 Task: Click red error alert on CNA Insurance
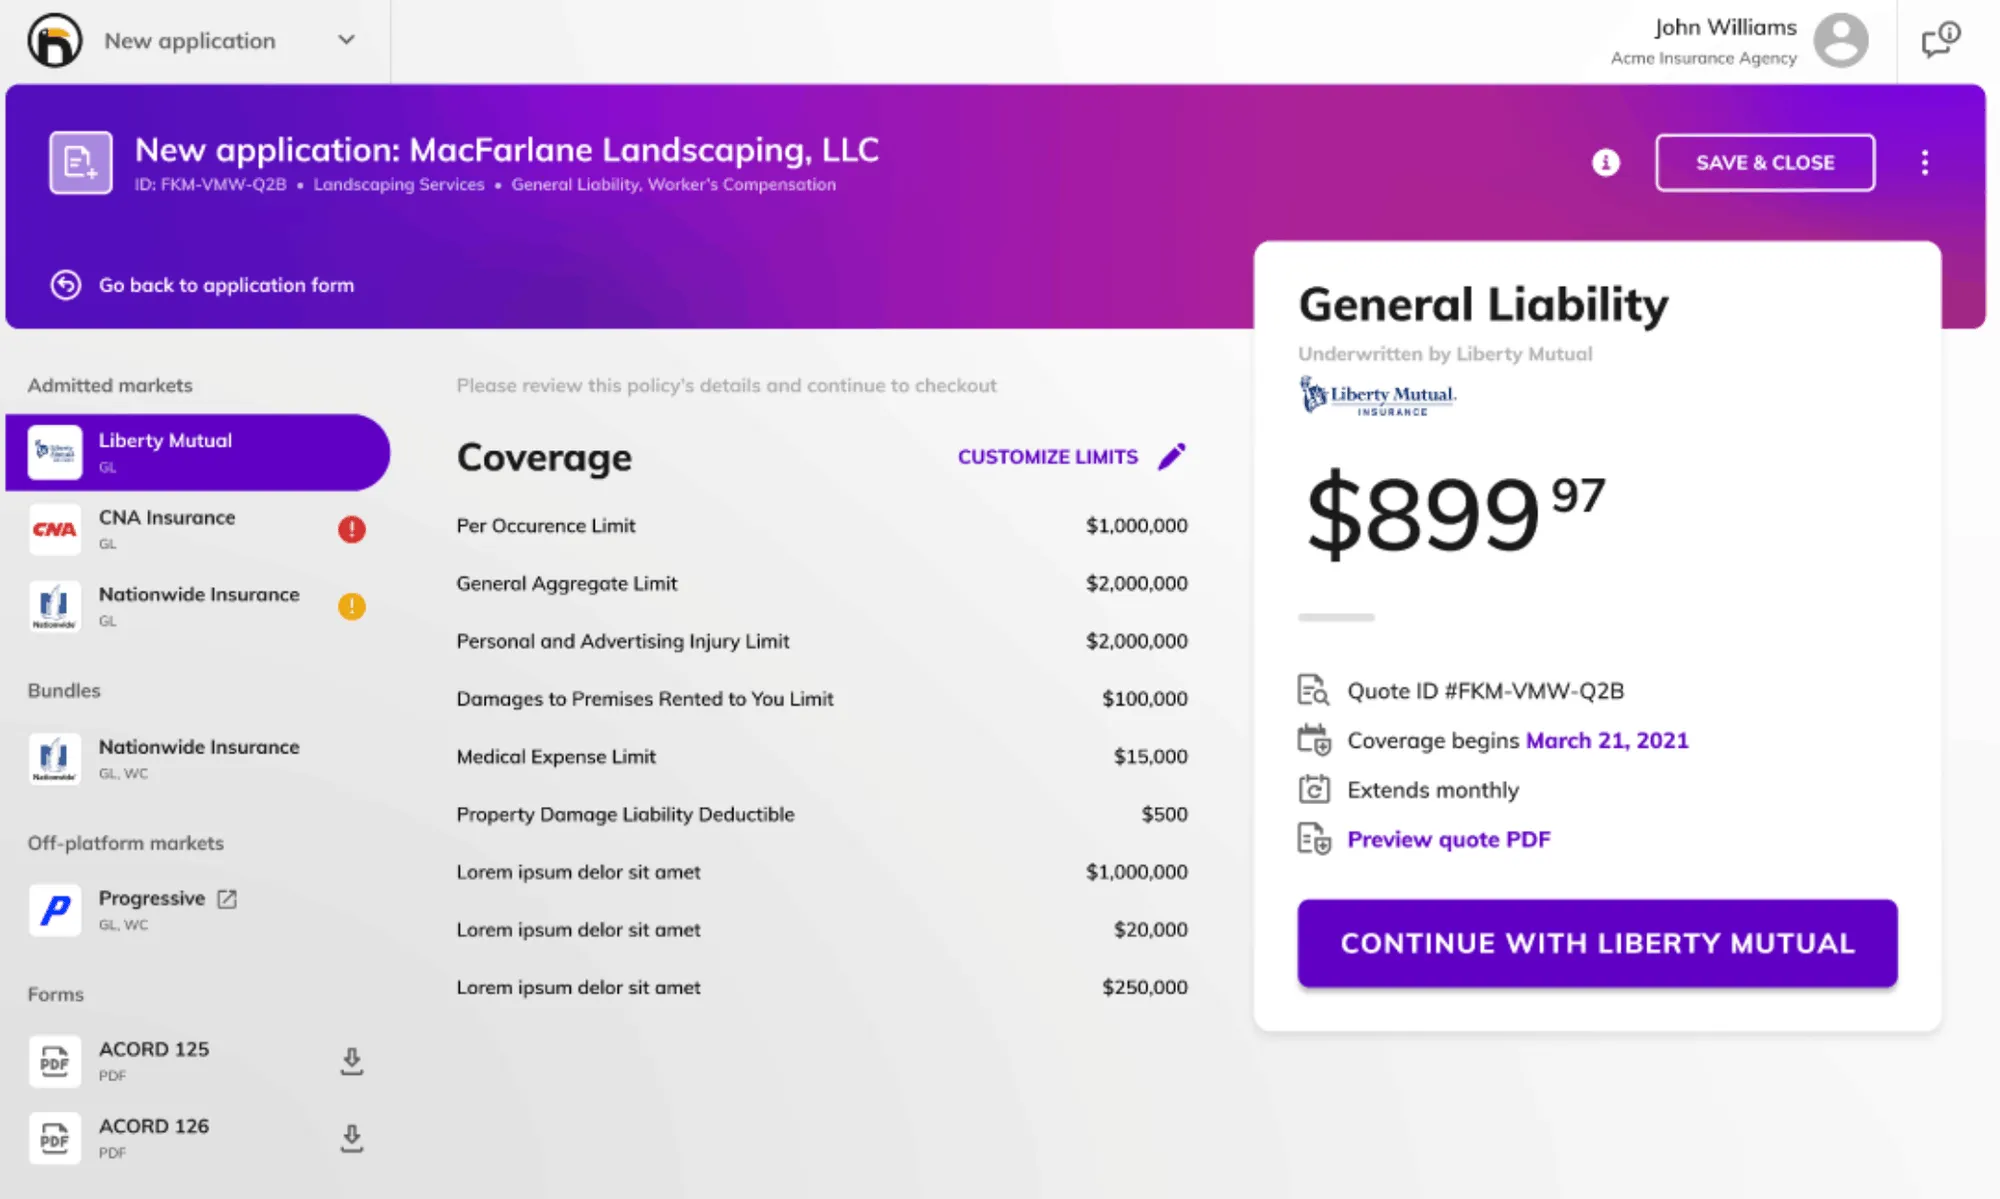[x=352, y=529]
